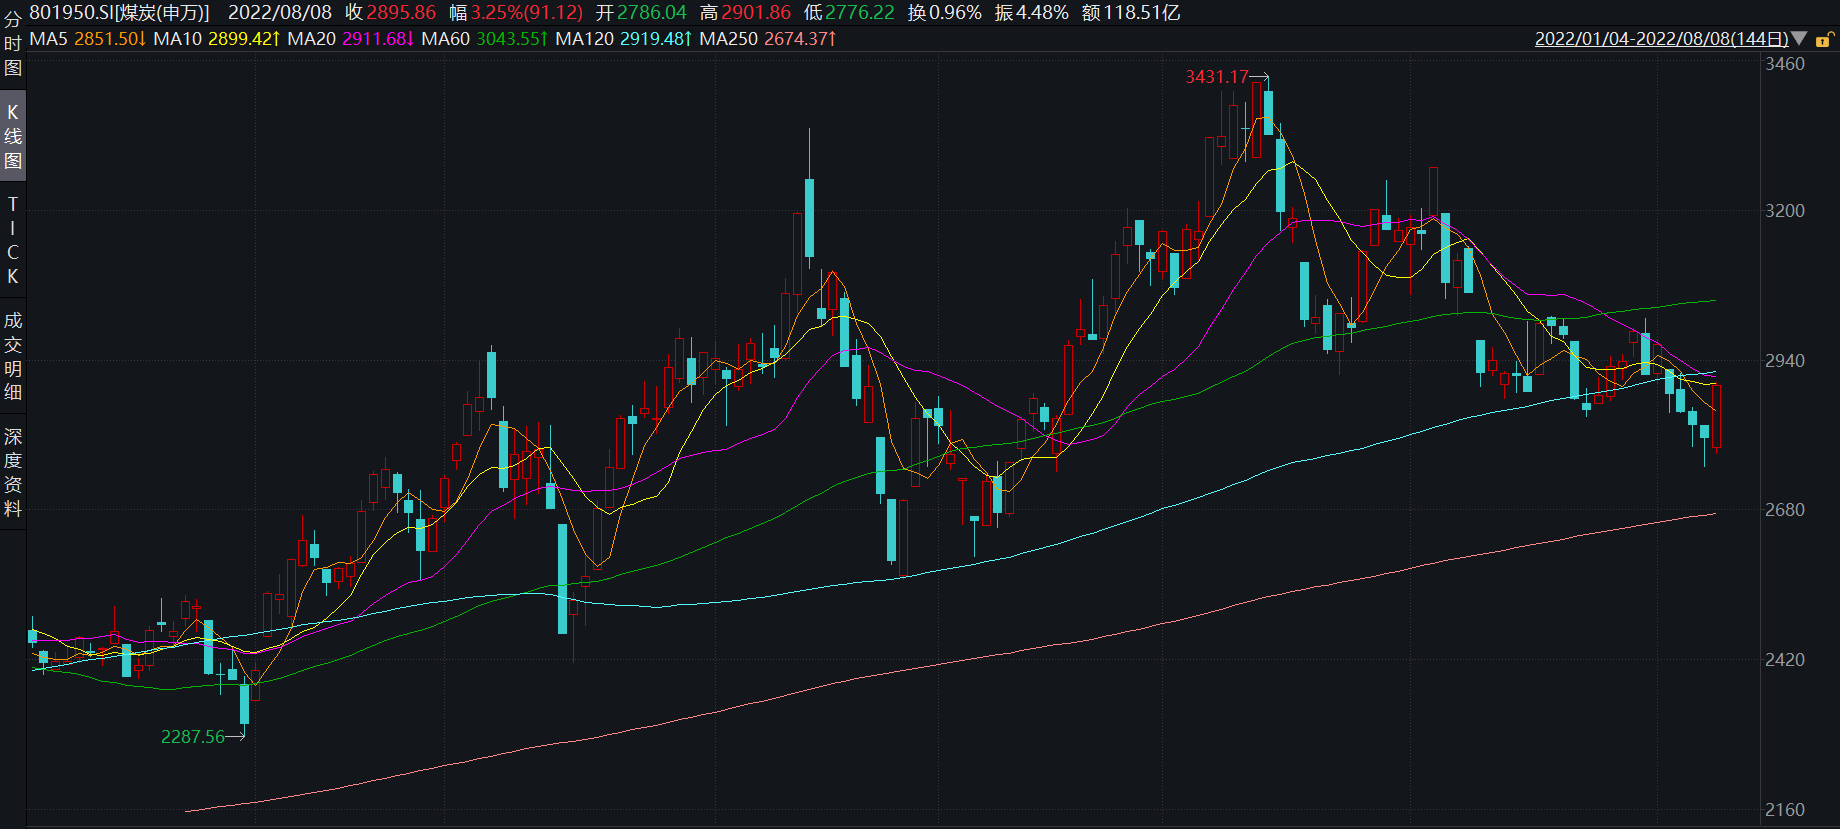The height and width of the screenshot is (829, 1840).
Task: Click the MA20 2911.68 indicator label
Action: click(351, 39)
